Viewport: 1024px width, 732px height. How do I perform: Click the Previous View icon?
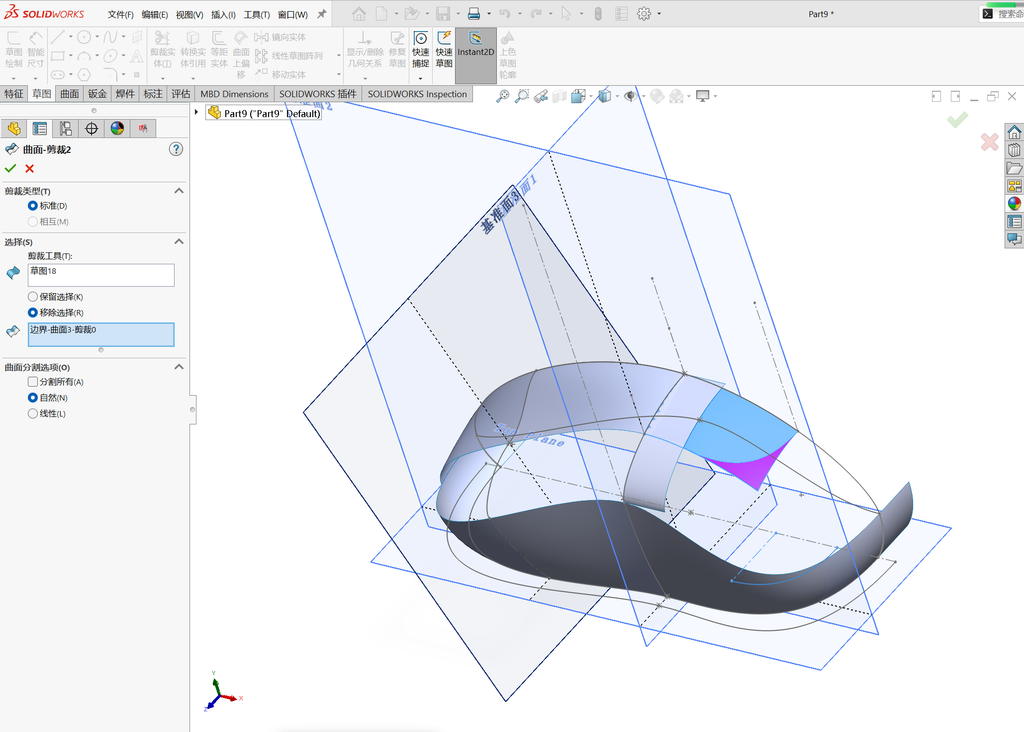click(x=541, y=96)
